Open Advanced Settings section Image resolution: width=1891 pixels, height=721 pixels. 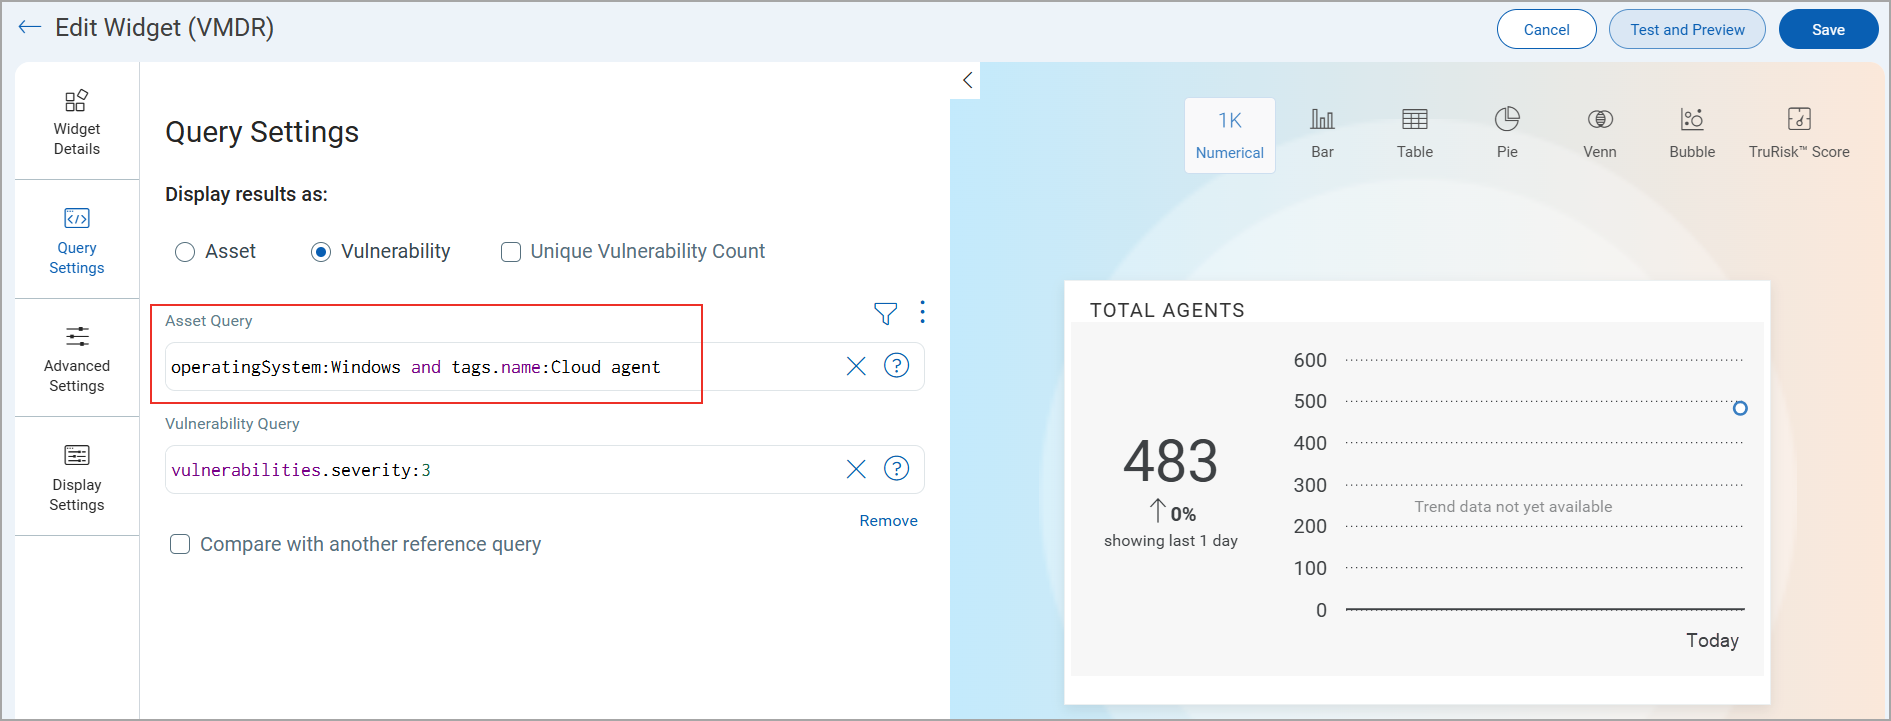[x=77, y=358]
